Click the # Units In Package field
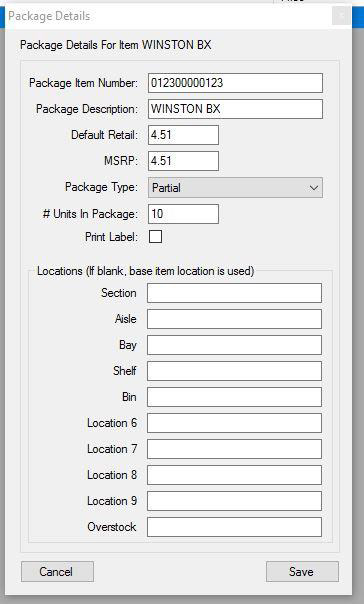Viewport: 364px width, 604px height. (x=183, y=214)
